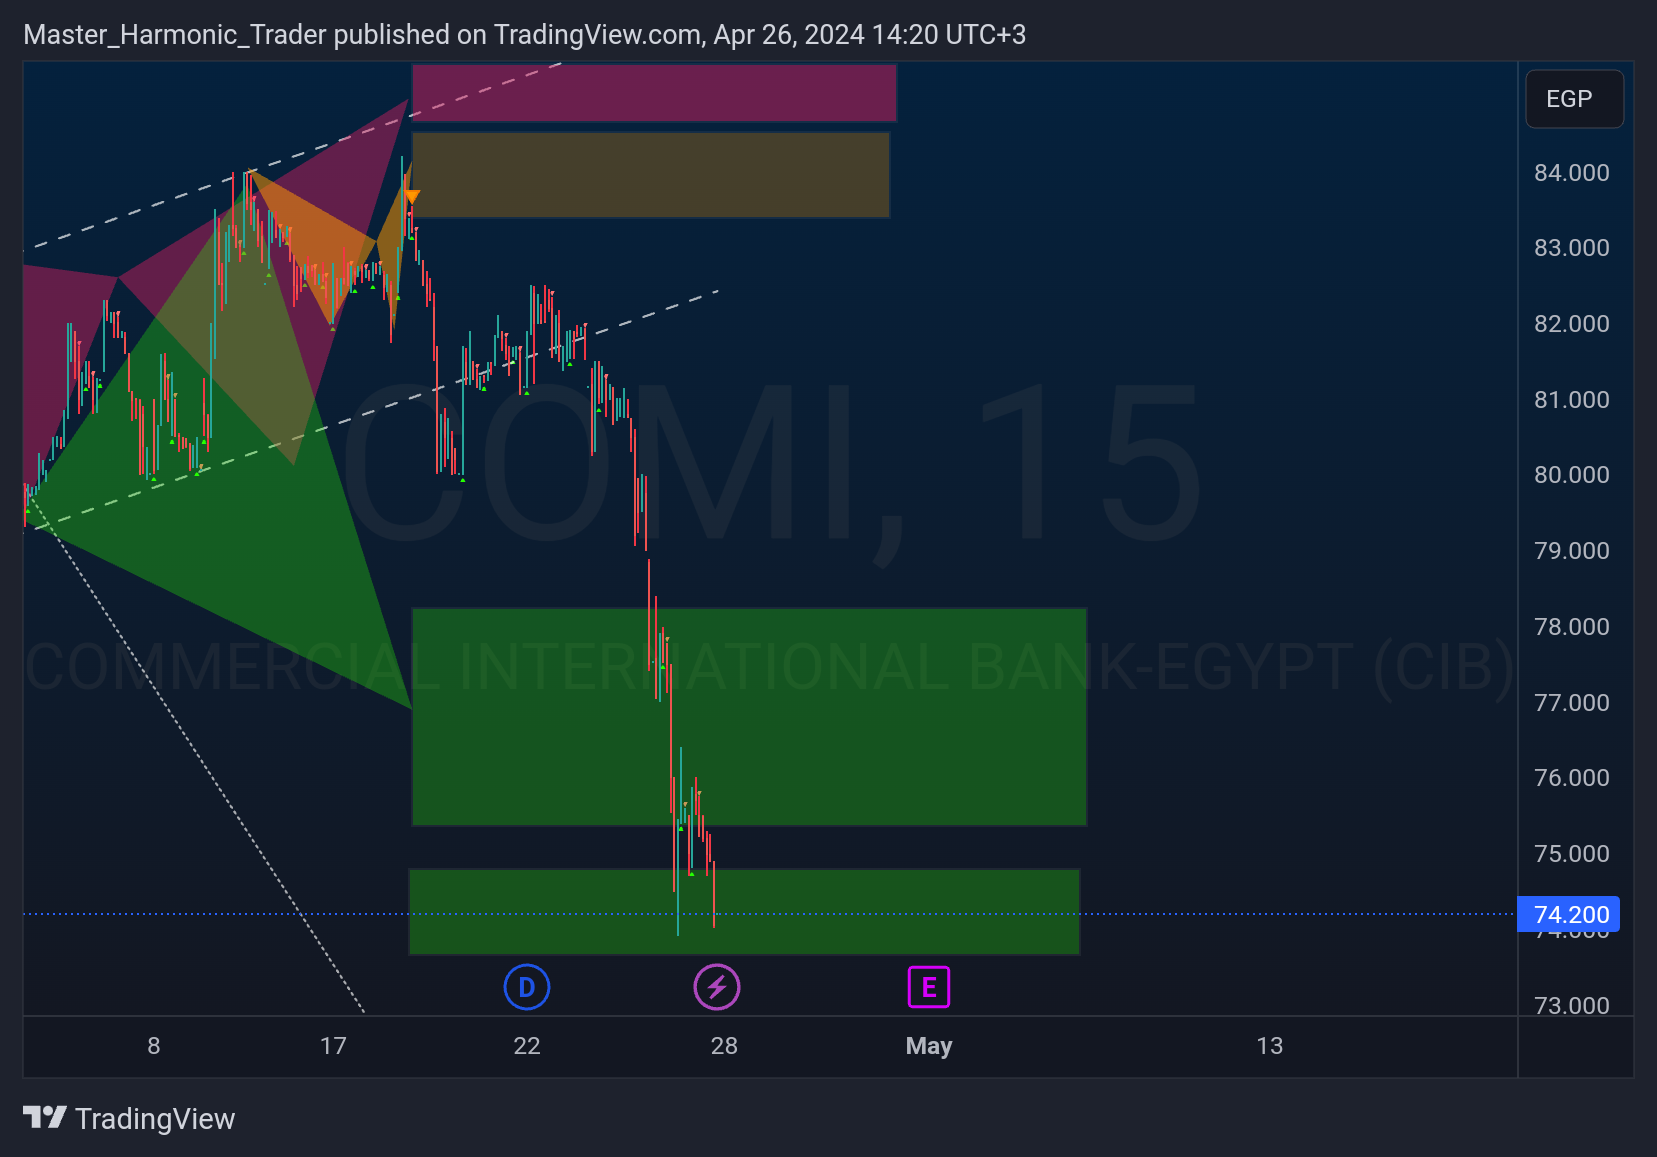
Task: Click the date label 28 on time axis
Action: [x=724, y=1046]
